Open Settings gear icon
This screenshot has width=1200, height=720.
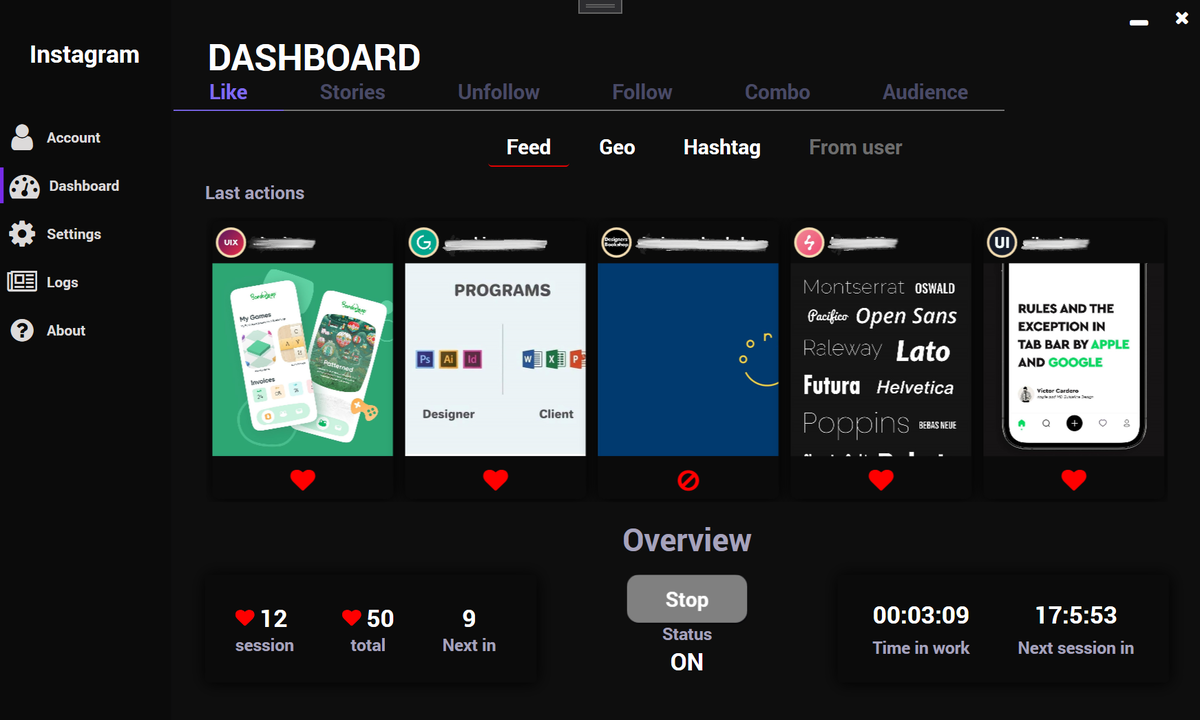[x=22, y=234]
